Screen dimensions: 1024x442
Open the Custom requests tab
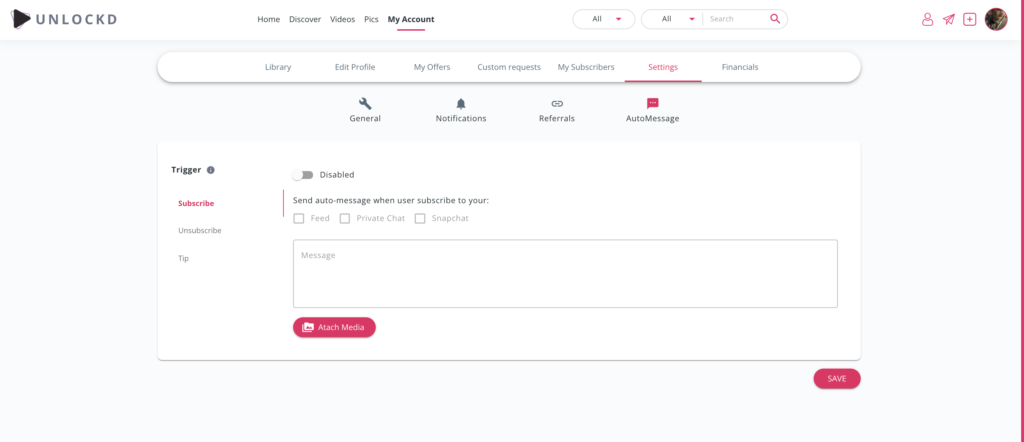(x=509, y=67)
